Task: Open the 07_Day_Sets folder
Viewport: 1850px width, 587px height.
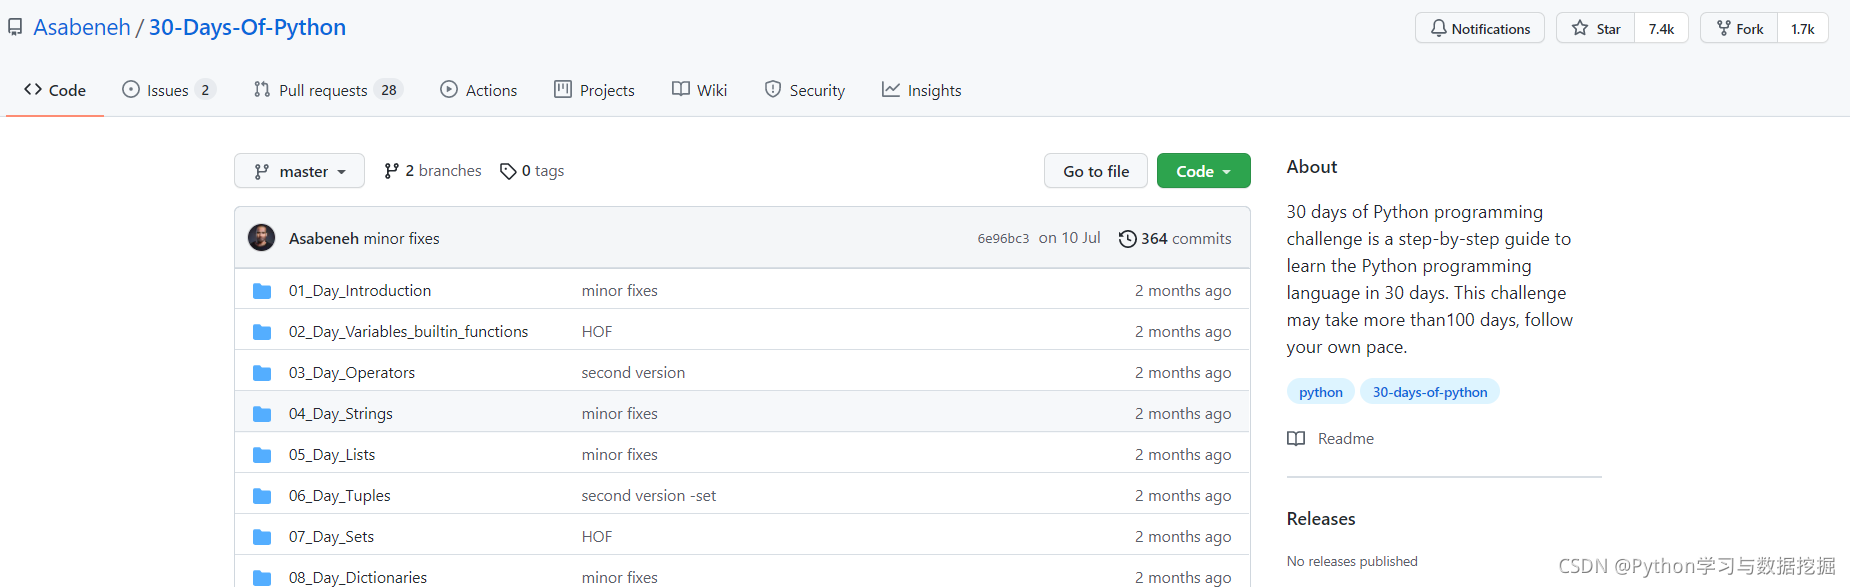Action: (x=331, y=536)
